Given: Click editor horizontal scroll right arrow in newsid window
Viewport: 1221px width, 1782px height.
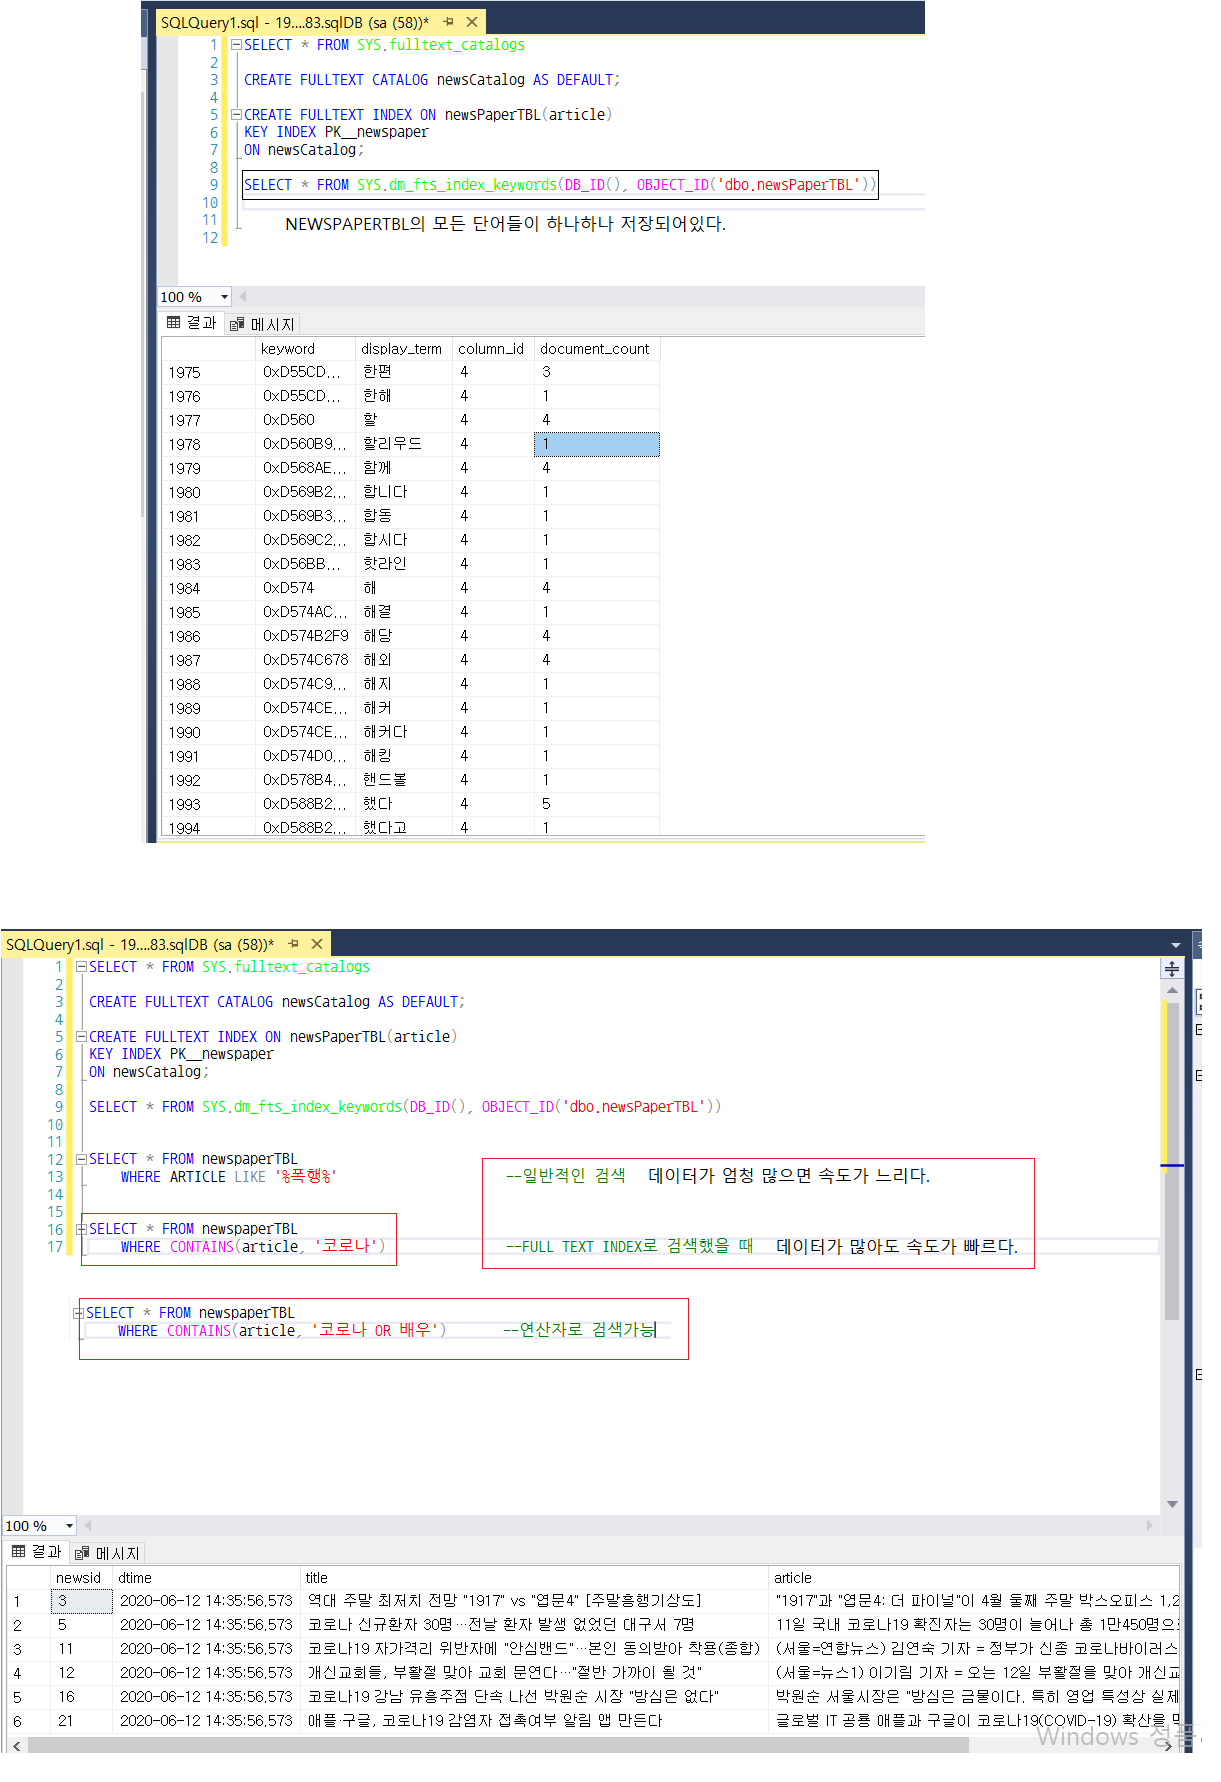Looking at the screenshot, I should pyautogui.click(x=1150, y=1525).
